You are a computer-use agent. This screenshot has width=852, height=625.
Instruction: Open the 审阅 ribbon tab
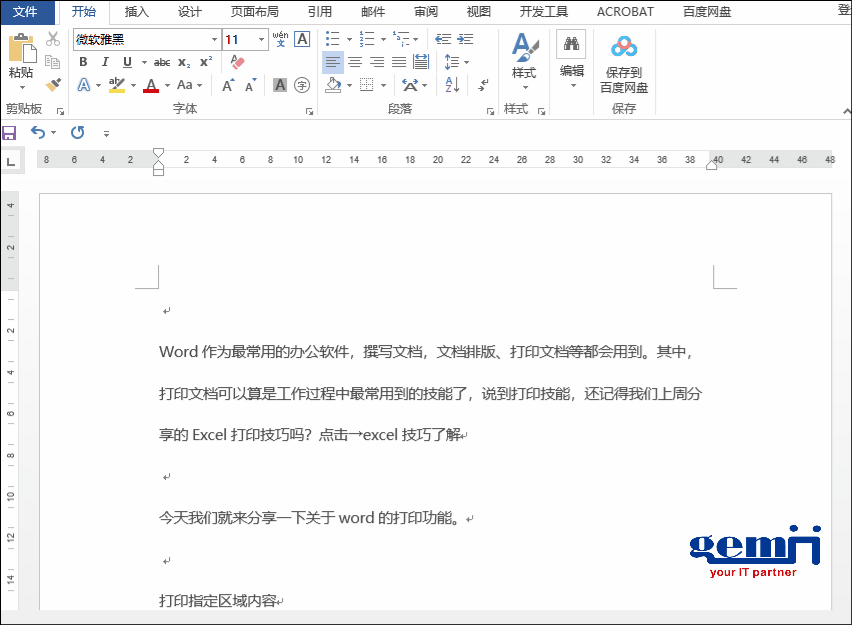425,12
